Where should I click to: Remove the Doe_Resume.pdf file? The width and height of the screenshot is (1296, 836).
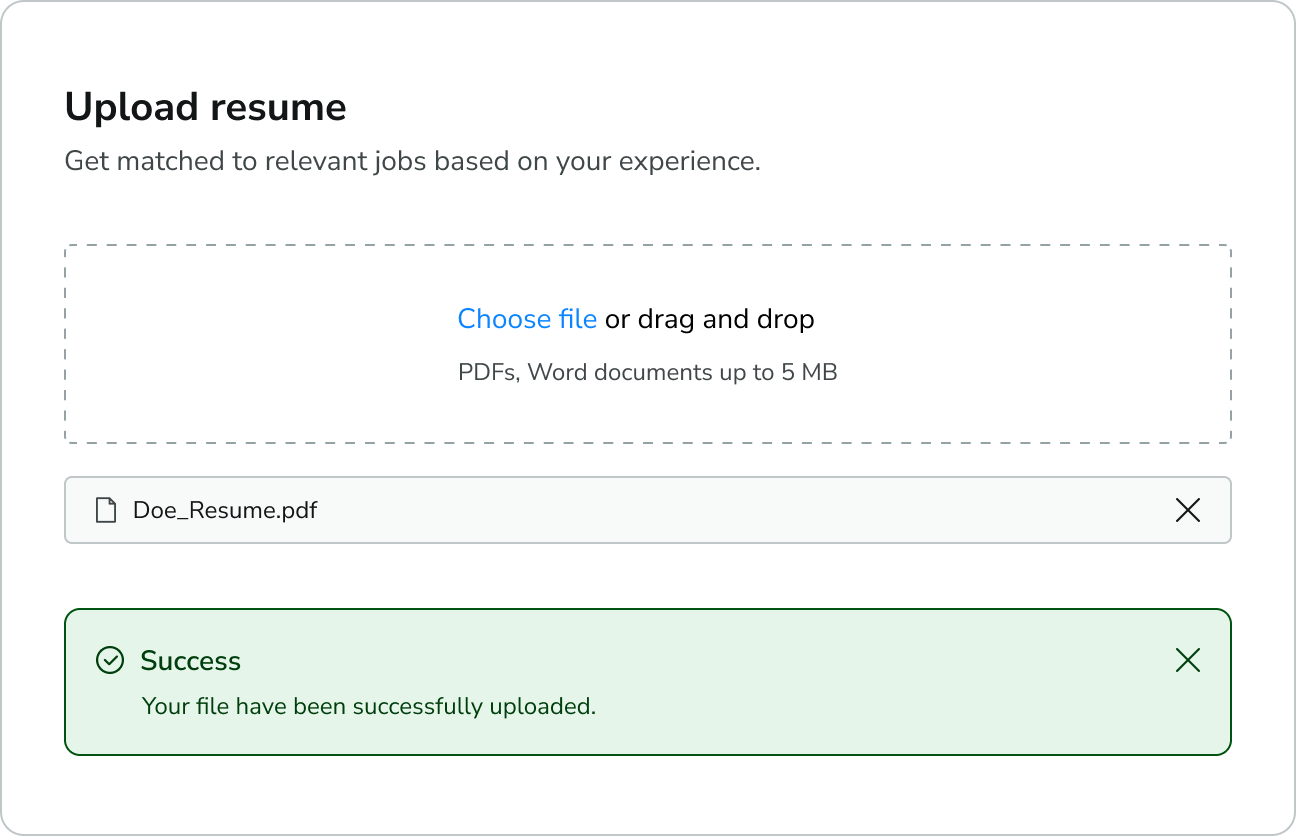pos(1187,510)
